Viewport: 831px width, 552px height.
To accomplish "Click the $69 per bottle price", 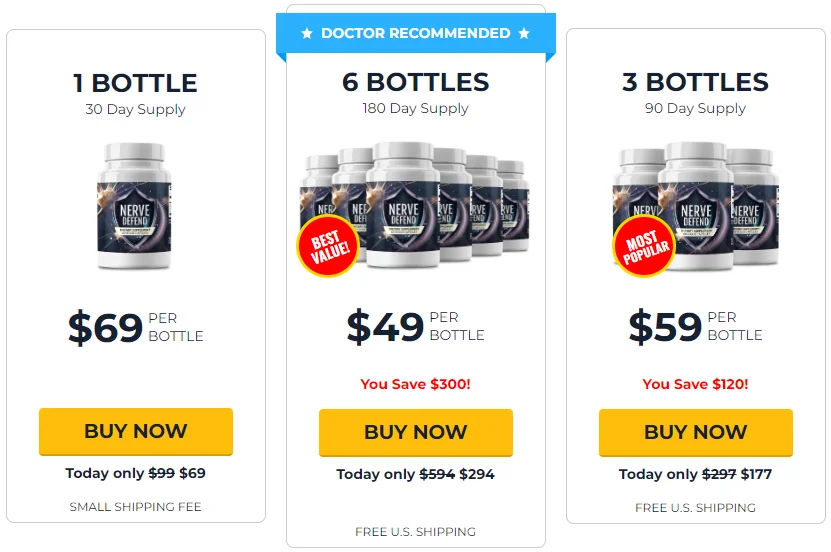I will (x=136, y=327).
